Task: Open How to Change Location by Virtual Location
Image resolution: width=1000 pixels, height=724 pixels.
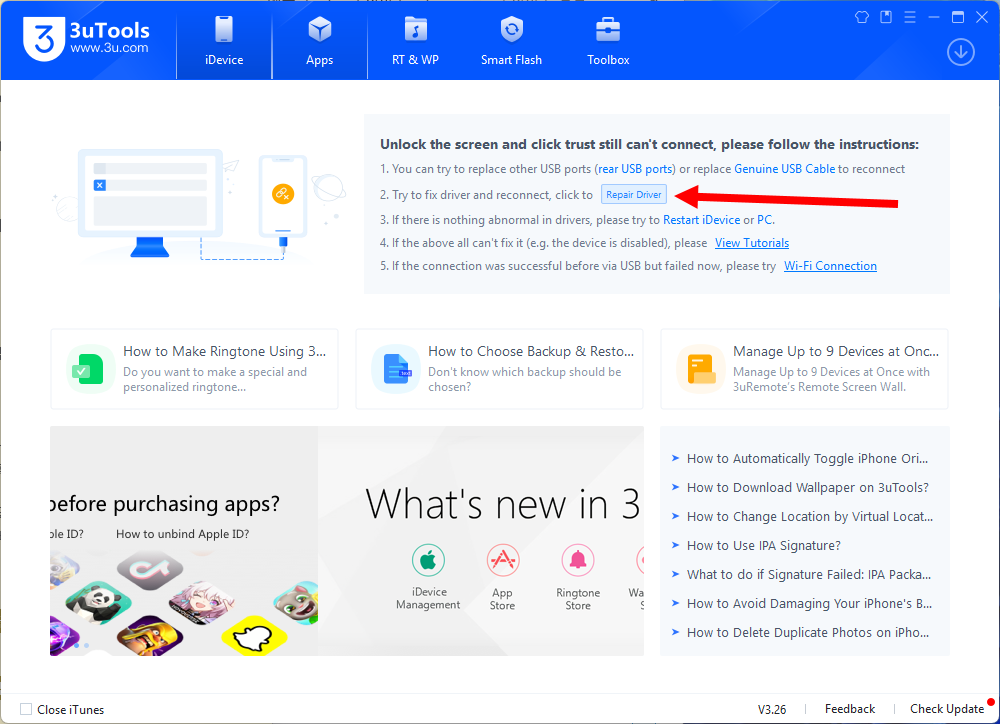Action: (809, 517)
